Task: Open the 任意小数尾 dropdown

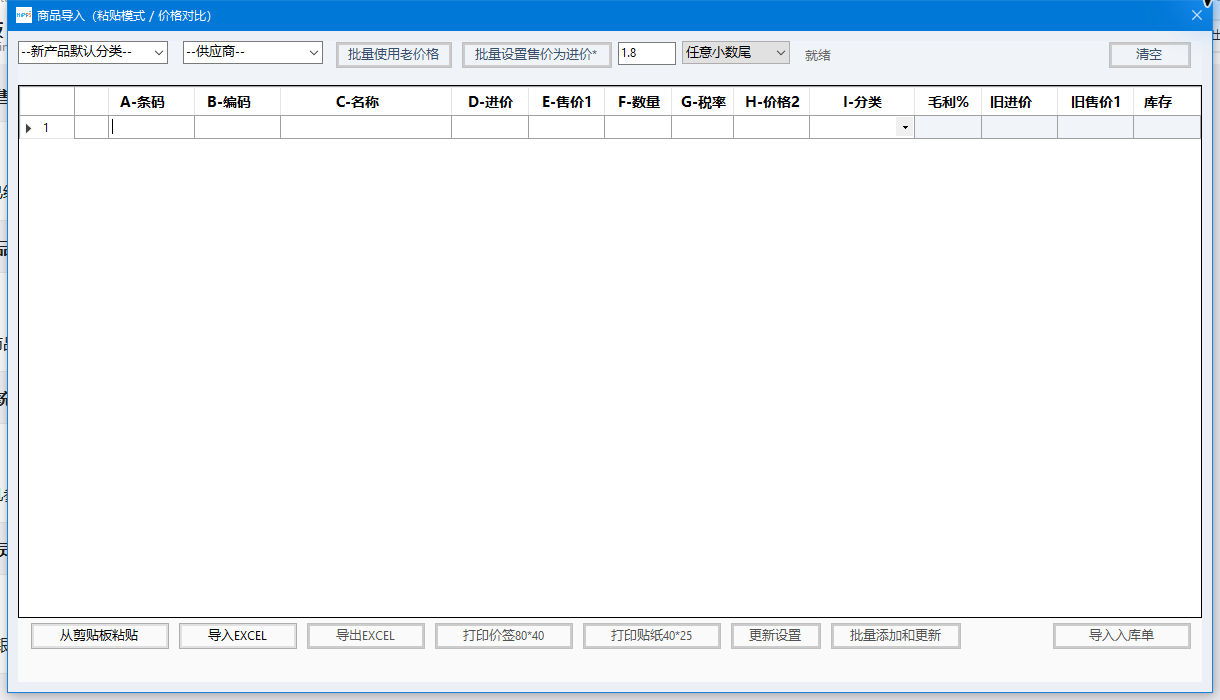Action: point(736,52)
